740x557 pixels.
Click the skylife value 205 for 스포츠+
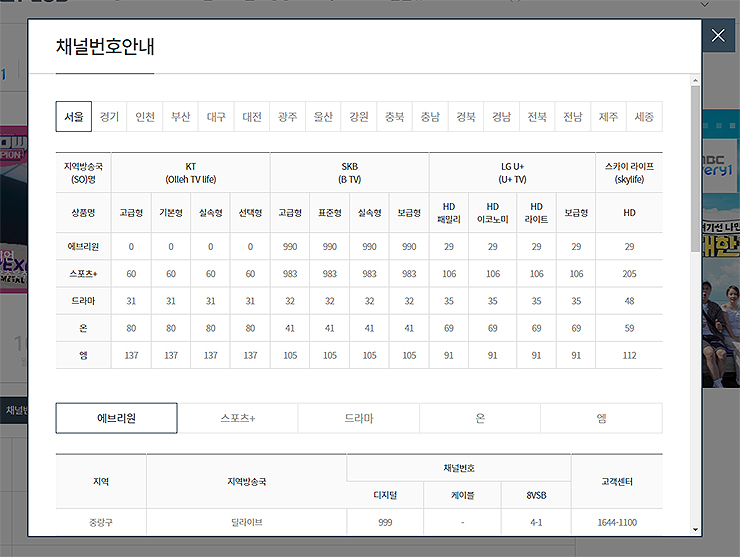(629, 274)
